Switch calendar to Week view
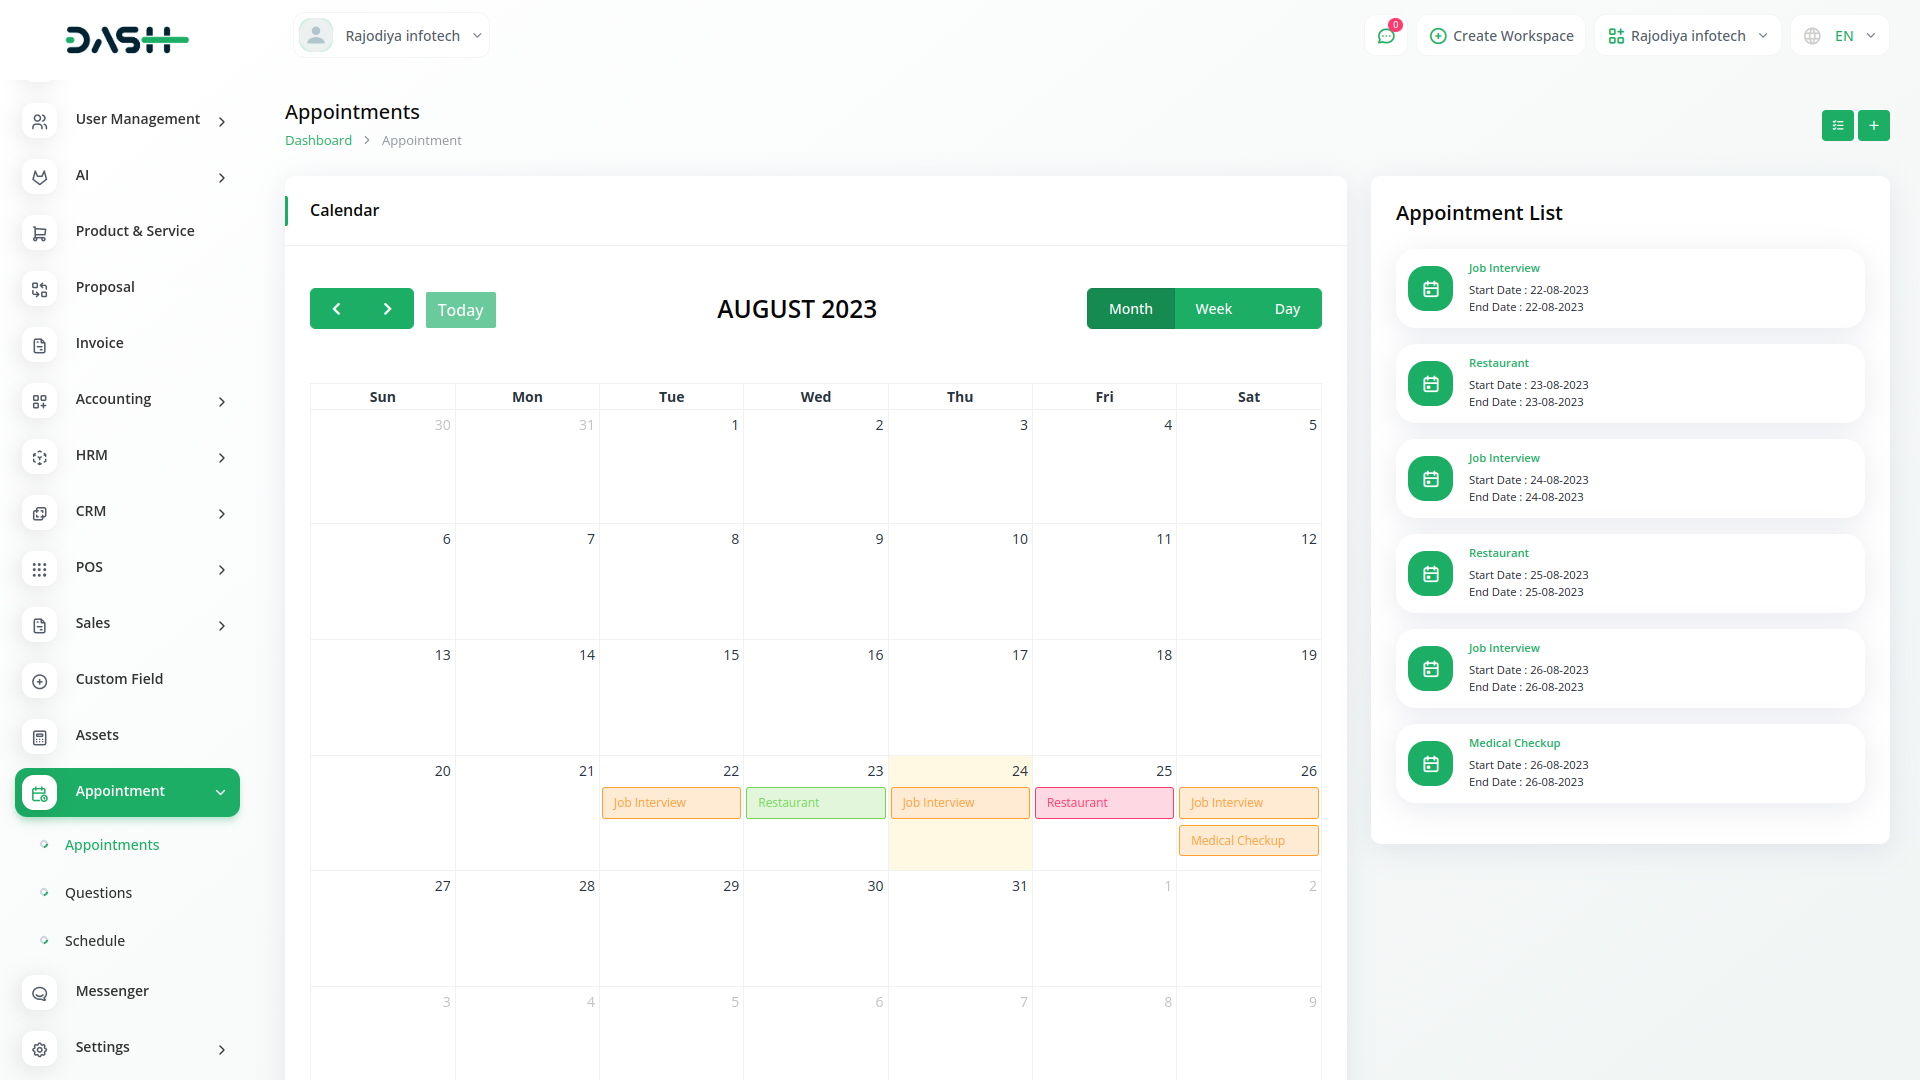The width and height of the screenshot is (1920, 1080). (x=1213, y=309)
